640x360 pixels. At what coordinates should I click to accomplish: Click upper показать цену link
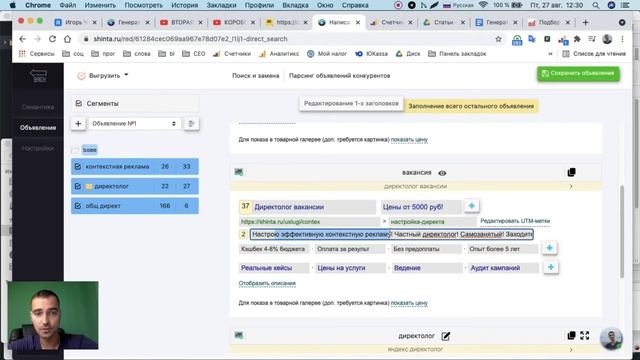tap(409, 139)
